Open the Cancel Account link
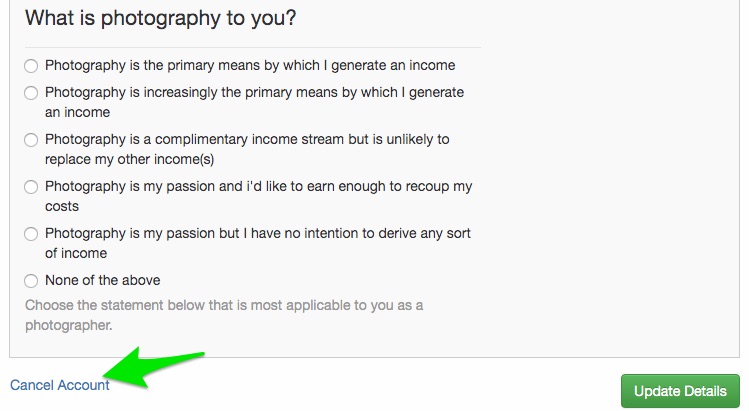 coord(60,385)
